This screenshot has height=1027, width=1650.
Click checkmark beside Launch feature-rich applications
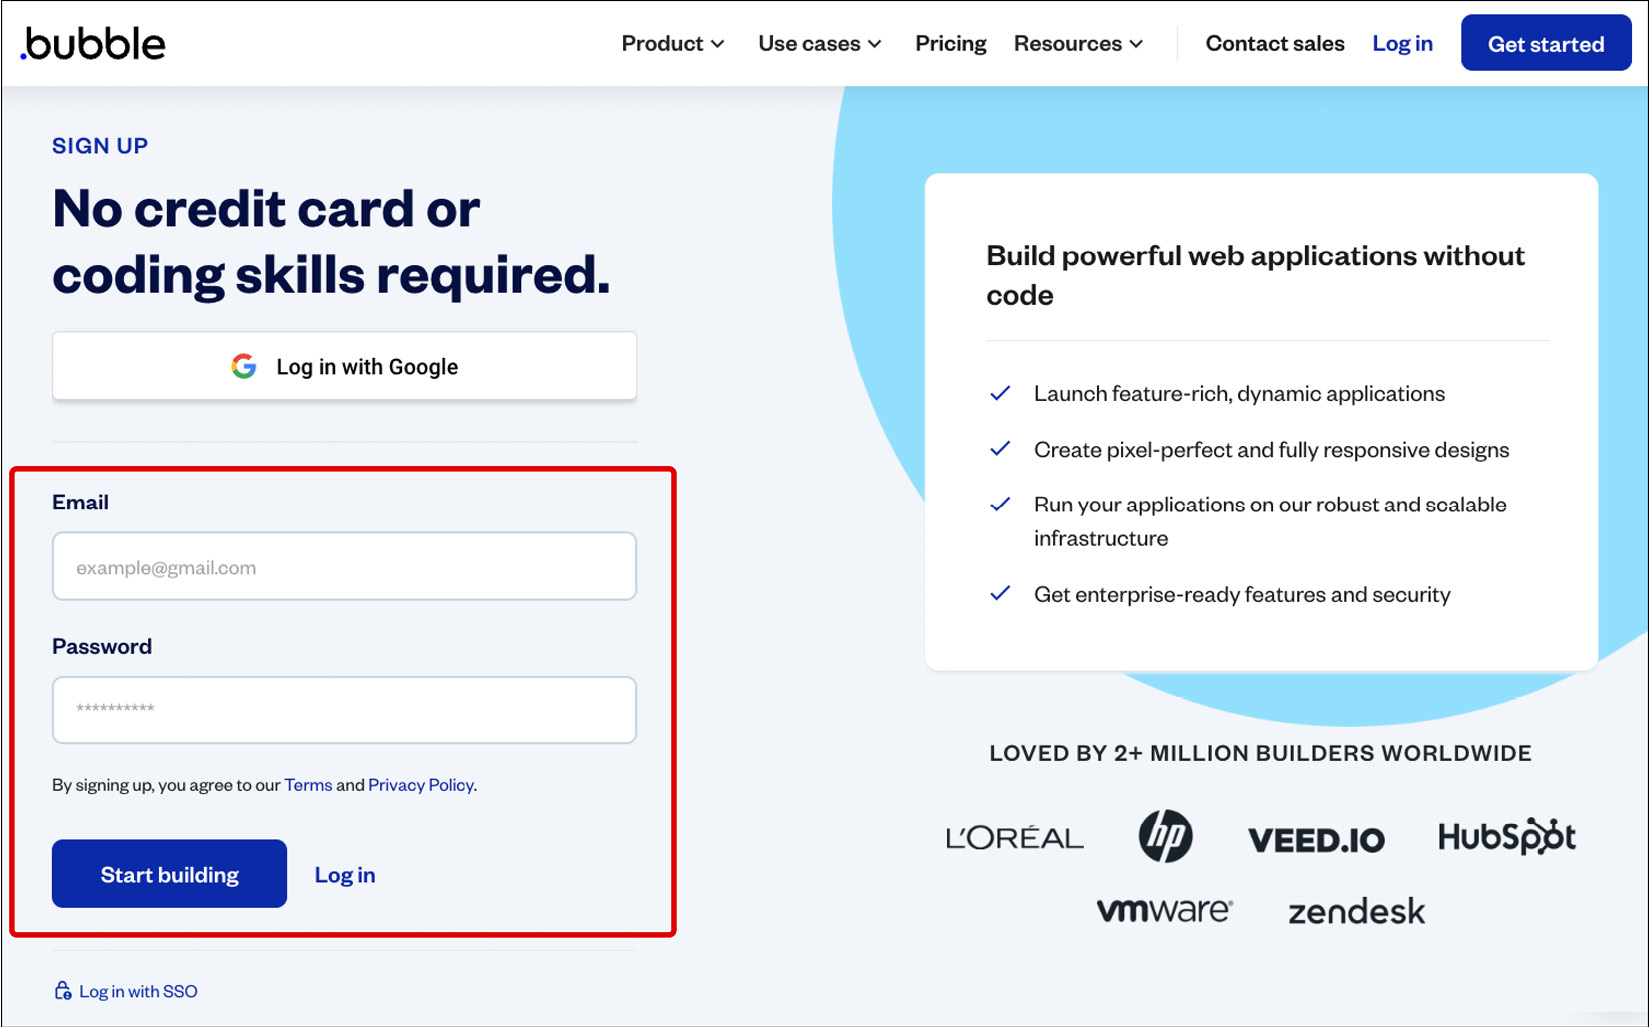[1000, 393]
